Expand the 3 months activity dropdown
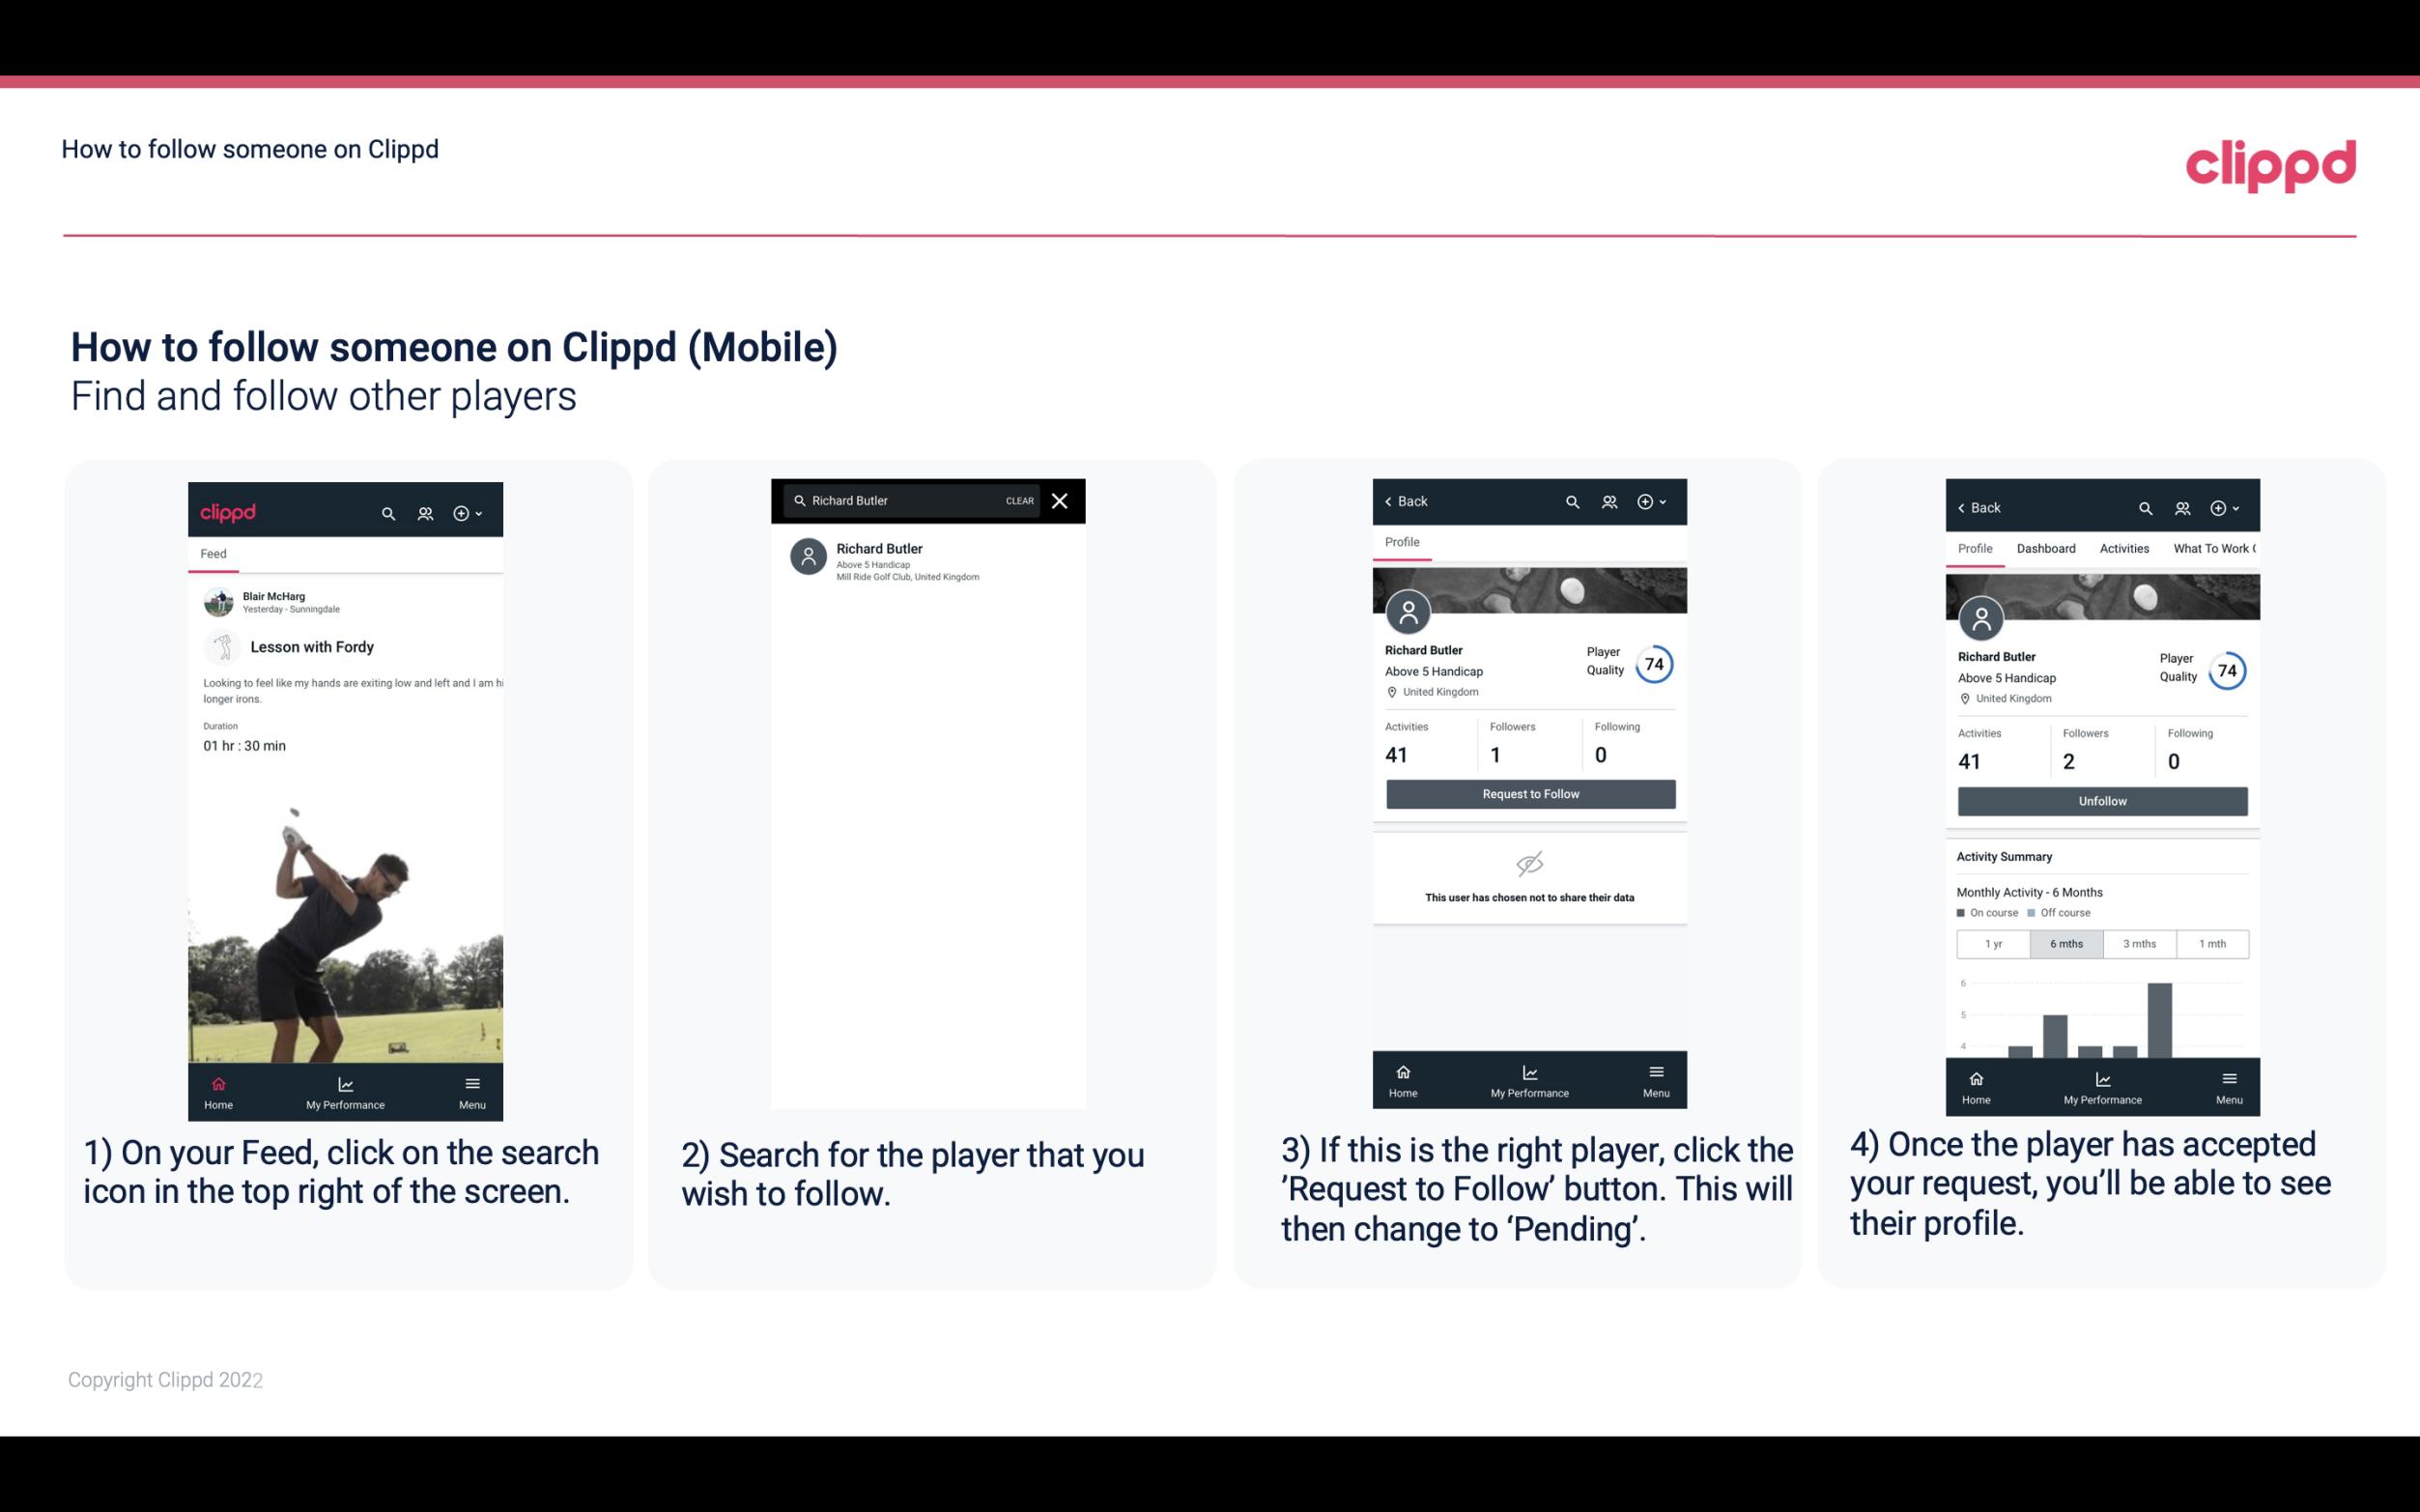Viewport: 2420px width, 1512px height. tap(2140, 944)
